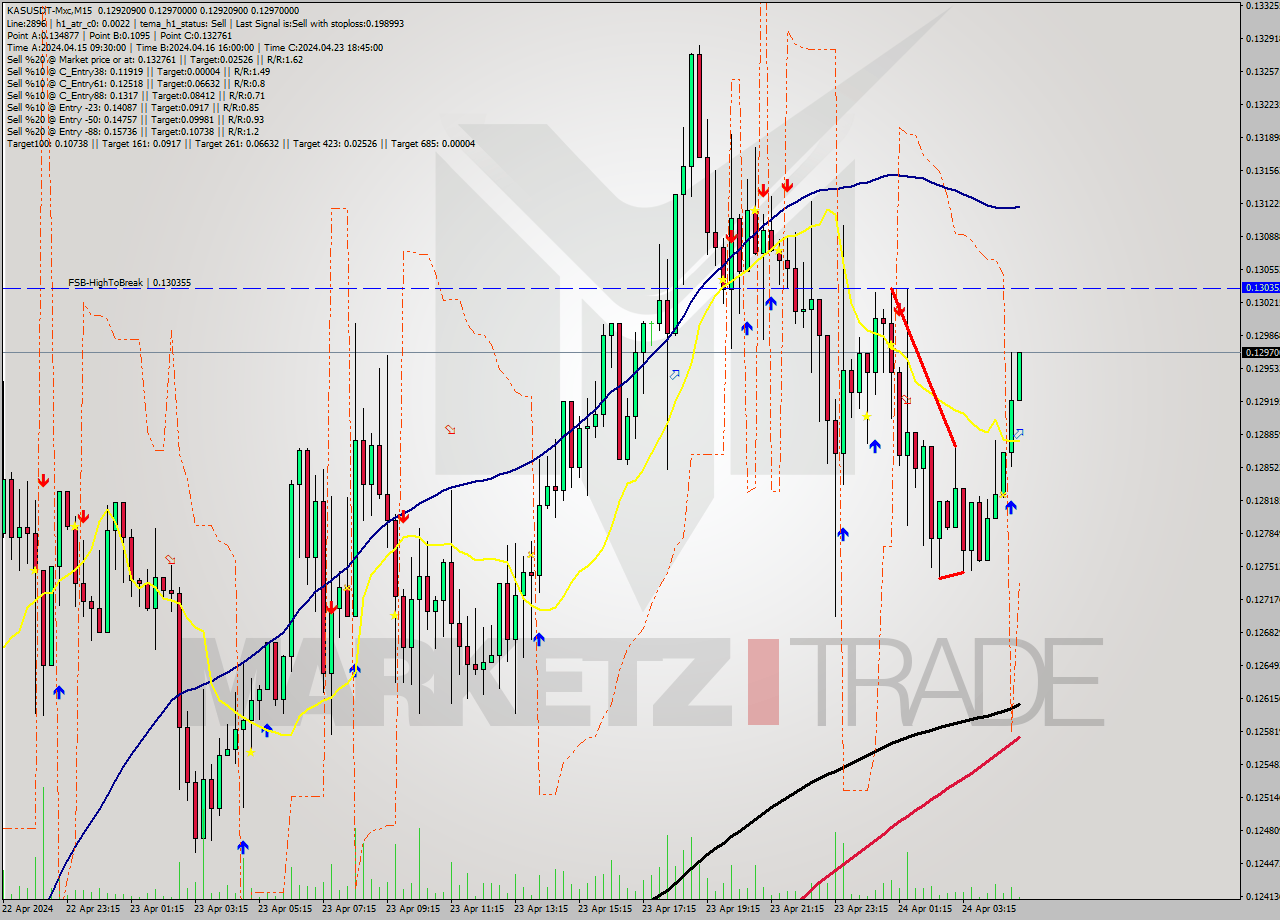This screenshot has width=1280, height=920.
Task: Click the '23 Apr 05:15' time axis label
Action: 285,909
